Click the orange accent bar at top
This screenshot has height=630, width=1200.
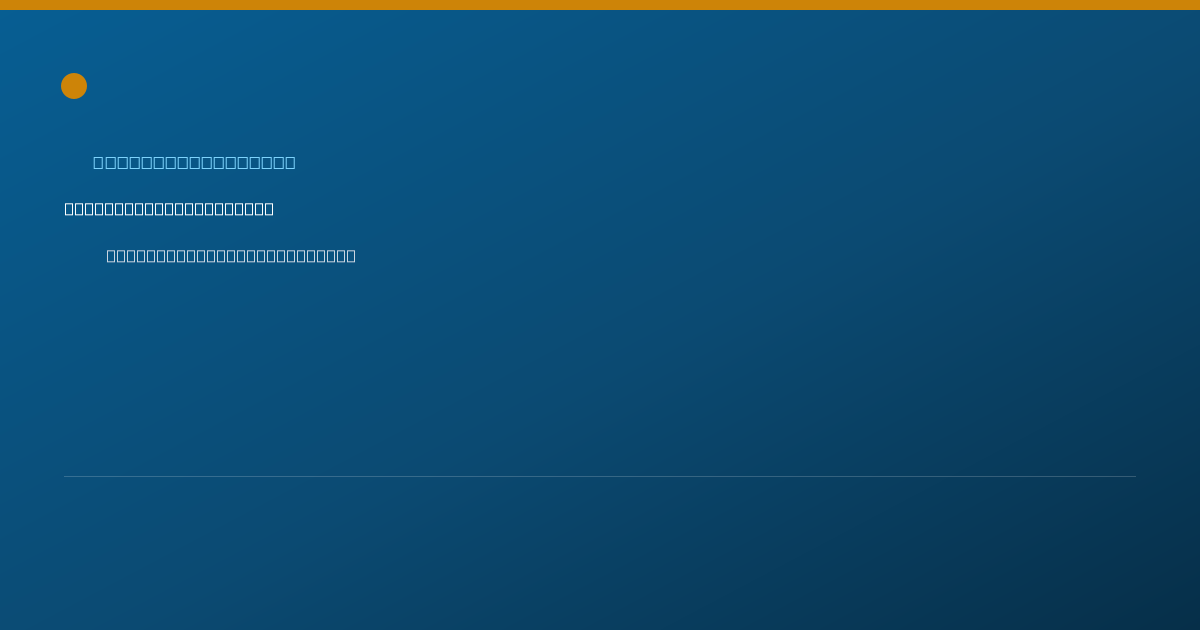[x=600, y=5]
